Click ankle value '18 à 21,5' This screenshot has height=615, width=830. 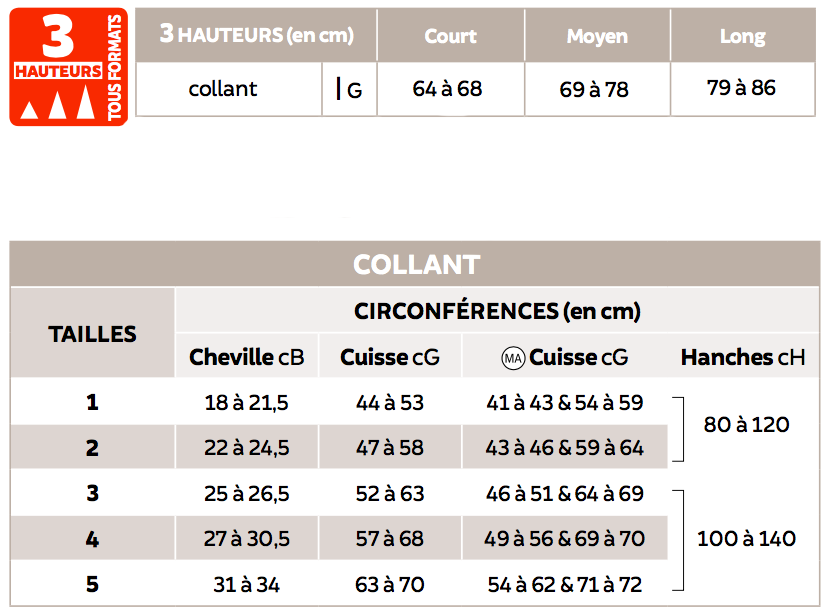[x=247, y=403]
